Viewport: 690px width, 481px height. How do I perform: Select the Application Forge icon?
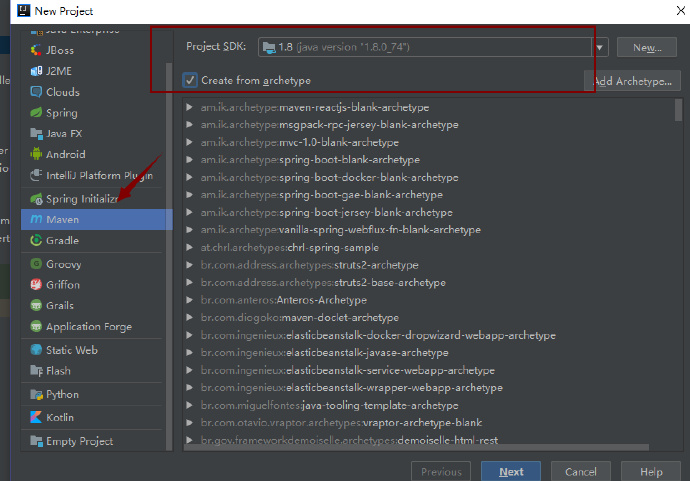pyautogui.click(x=36, y=327)
